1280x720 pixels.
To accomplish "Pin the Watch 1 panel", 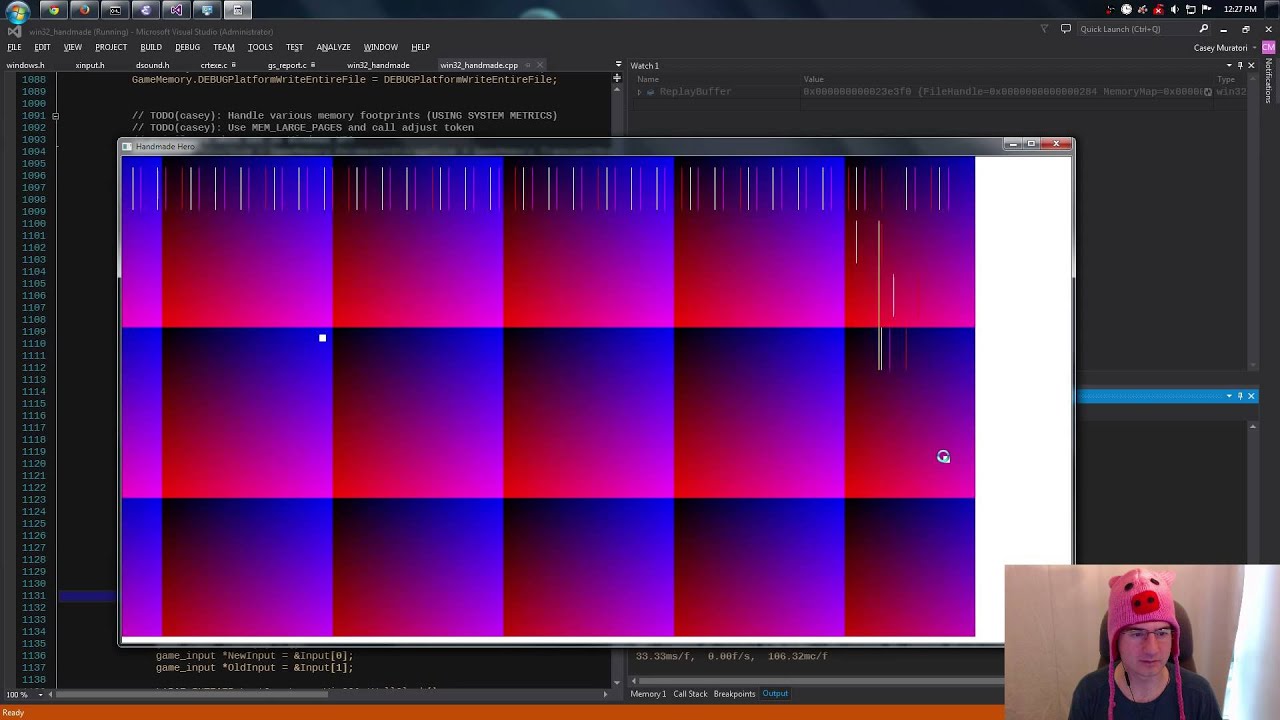I will click(x=1240, y=66).
